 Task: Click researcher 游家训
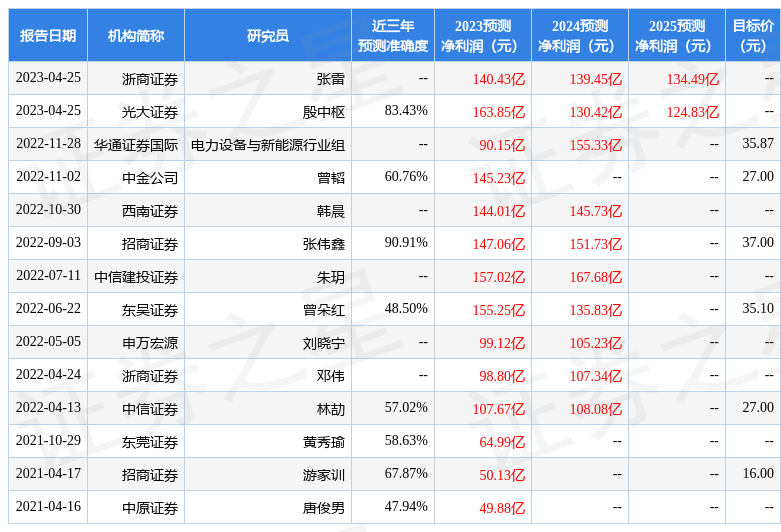point(324,475)
